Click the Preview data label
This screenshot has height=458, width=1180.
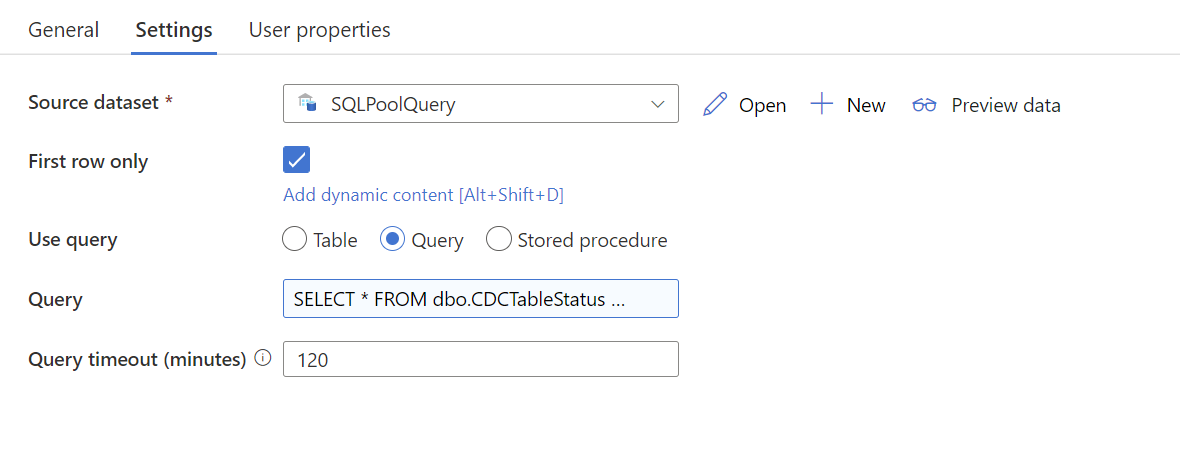coord(1006,105)
